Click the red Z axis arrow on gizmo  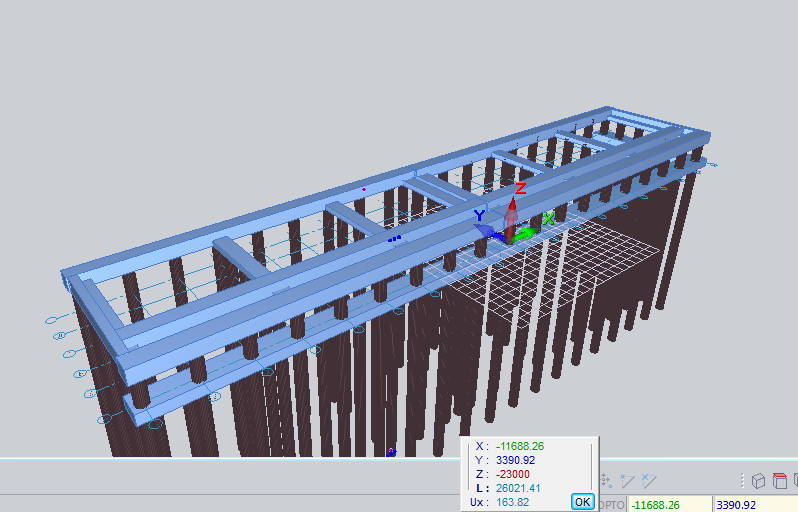(513, 204)
